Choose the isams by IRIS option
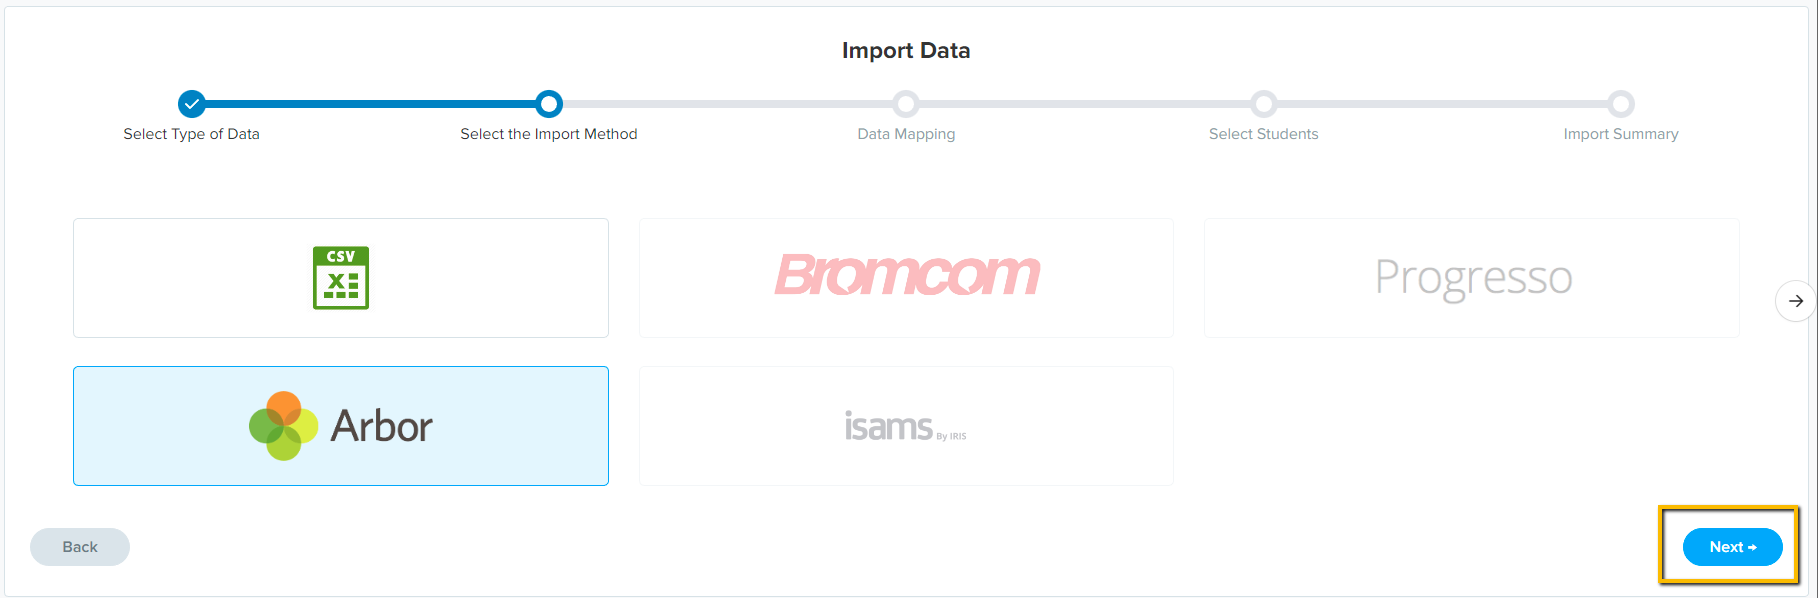The width and height of the screenshot is (1818, 598). 906,426
